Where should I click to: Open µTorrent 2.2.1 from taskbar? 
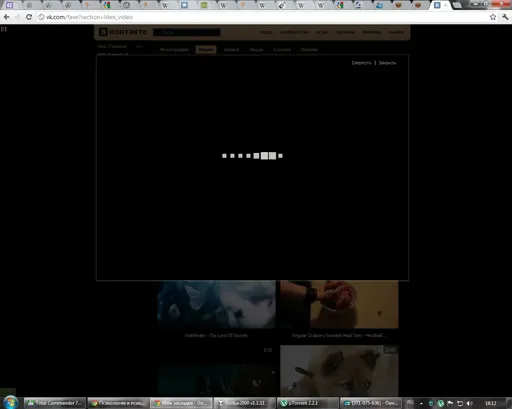click(x=308, y=403)
